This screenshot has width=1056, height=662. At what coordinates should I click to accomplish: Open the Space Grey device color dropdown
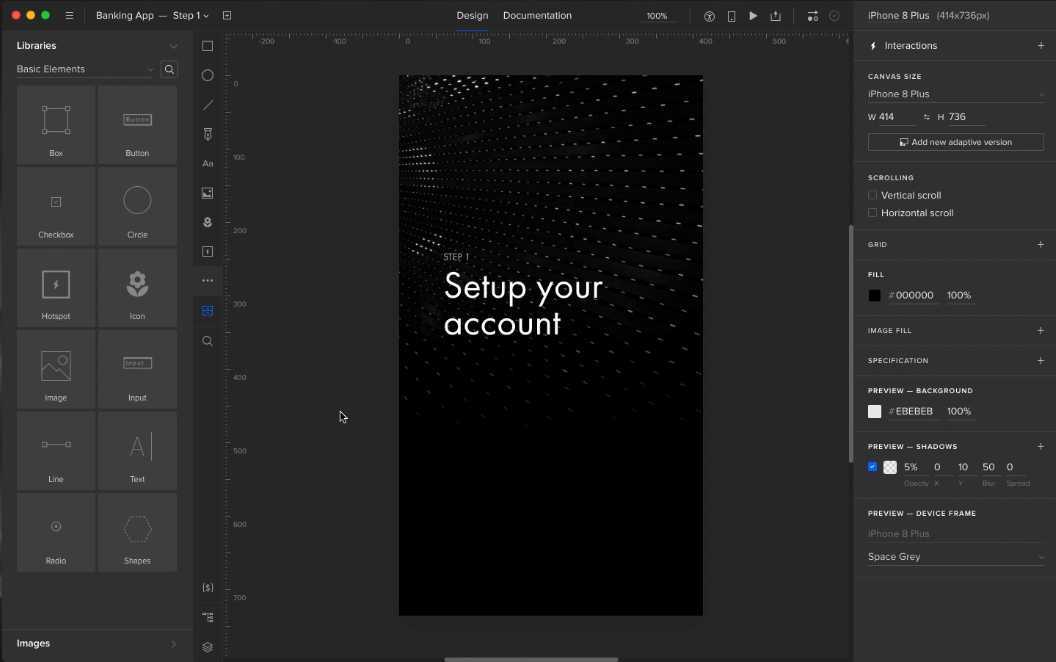tap(956, 557)
